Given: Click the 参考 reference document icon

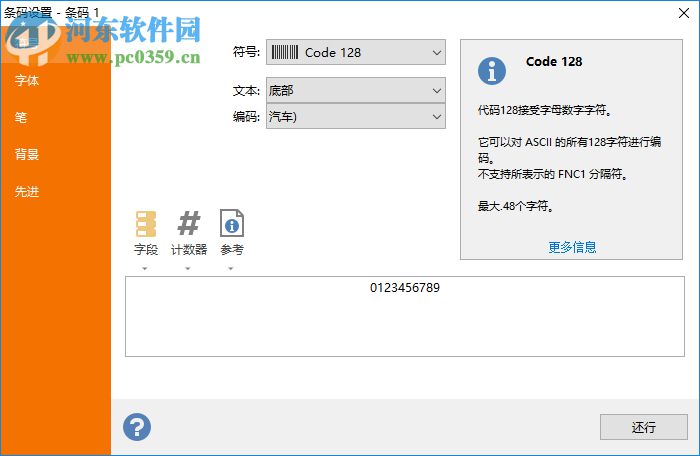Looking at the screenshot, I should (x=232, y=223).
